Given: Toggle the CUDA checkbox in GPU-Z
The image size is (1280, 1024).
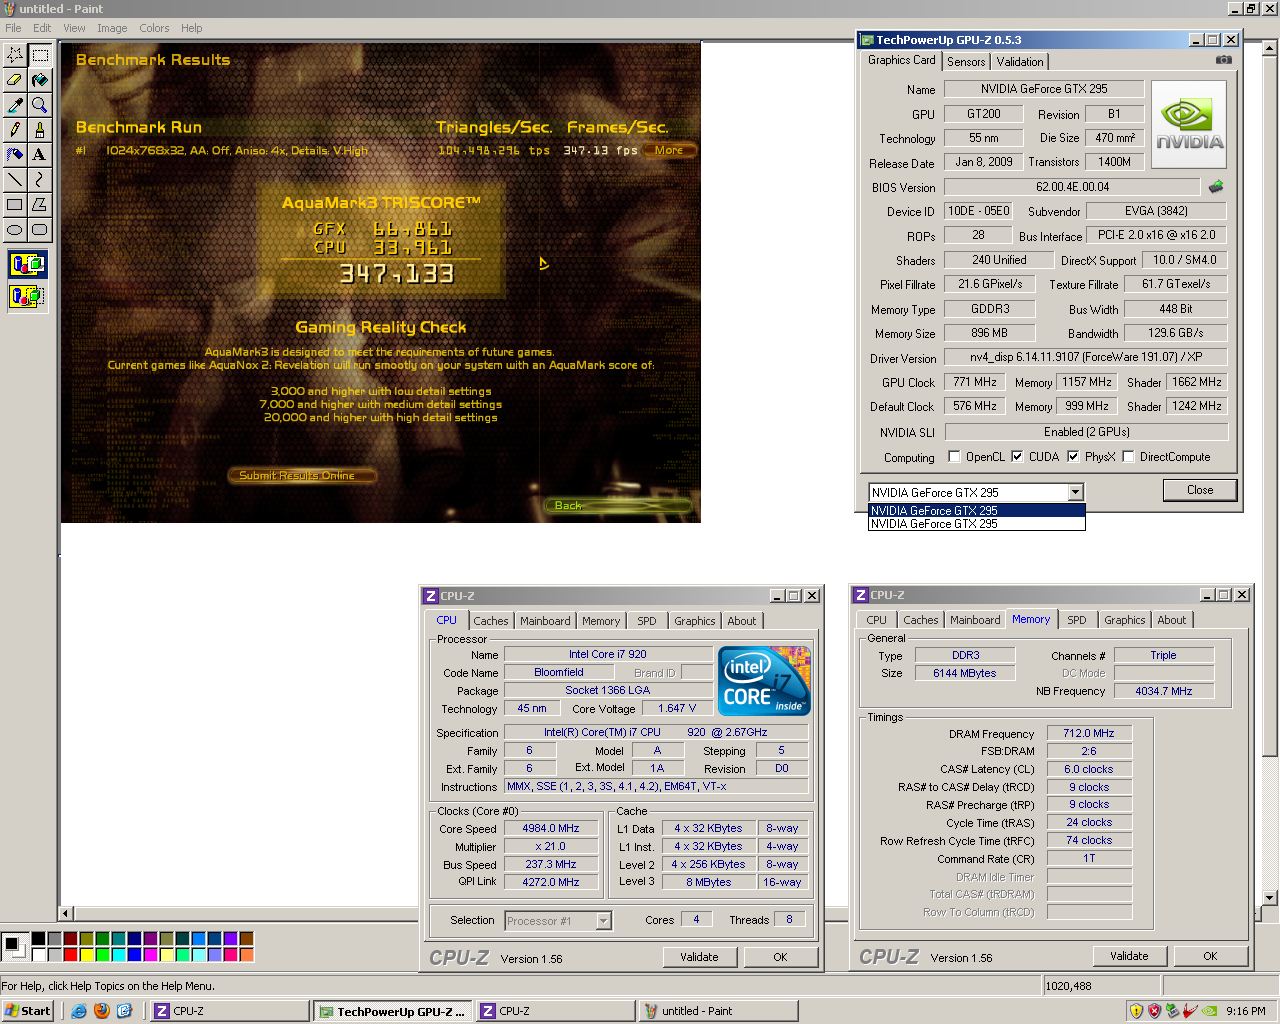Looking at the screenshot, I should point(1017,457).
